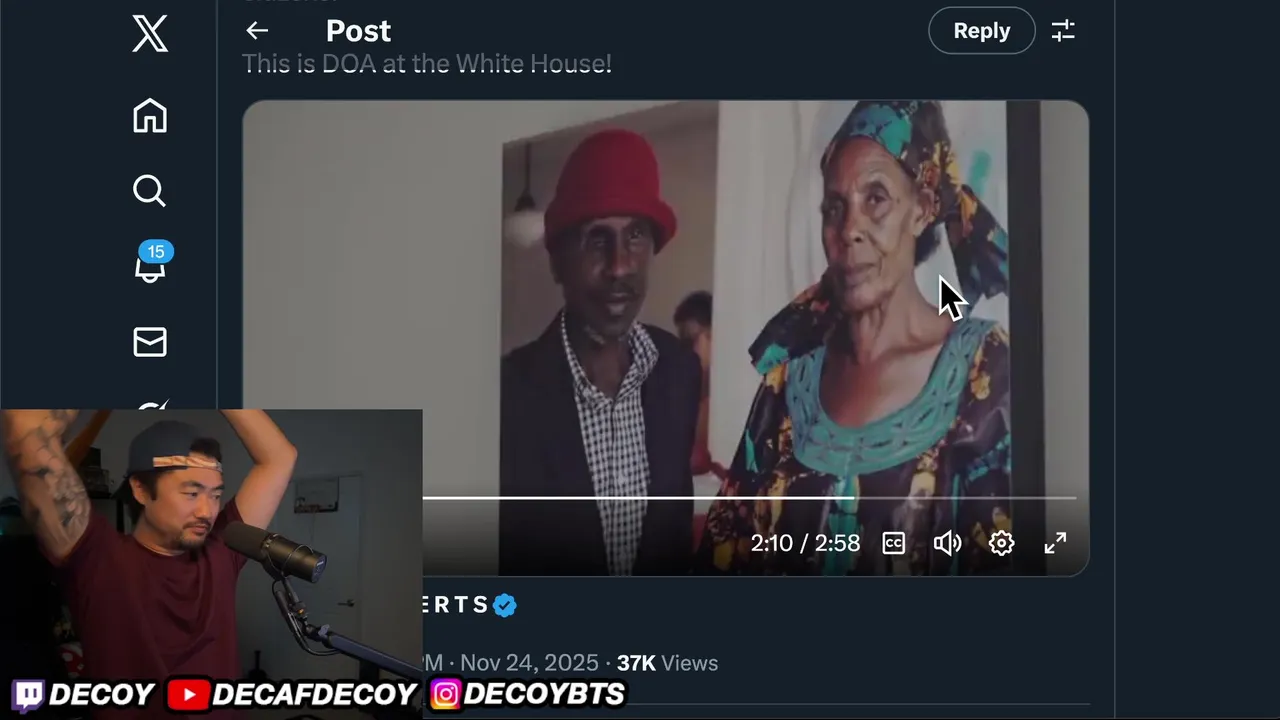Select the Post header title
The image size is (1280, 720).
[358, 31]
